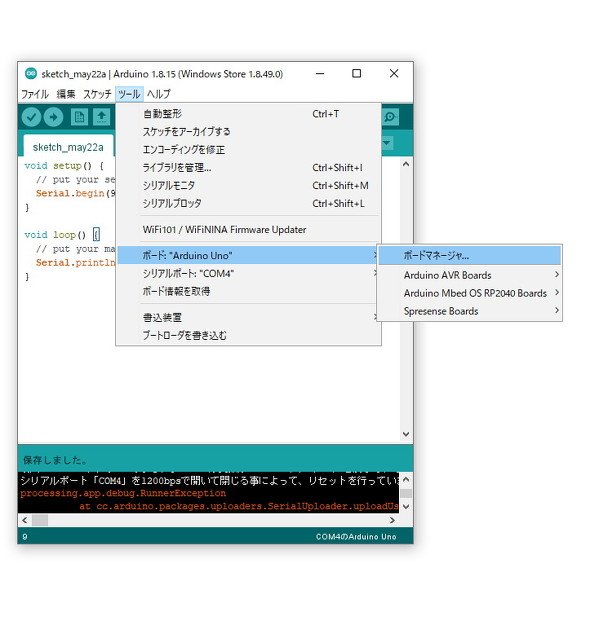This screenshot has width=590, height=625.
Task: Click the Arduino logo in the title bar
Action: point(31,74)
